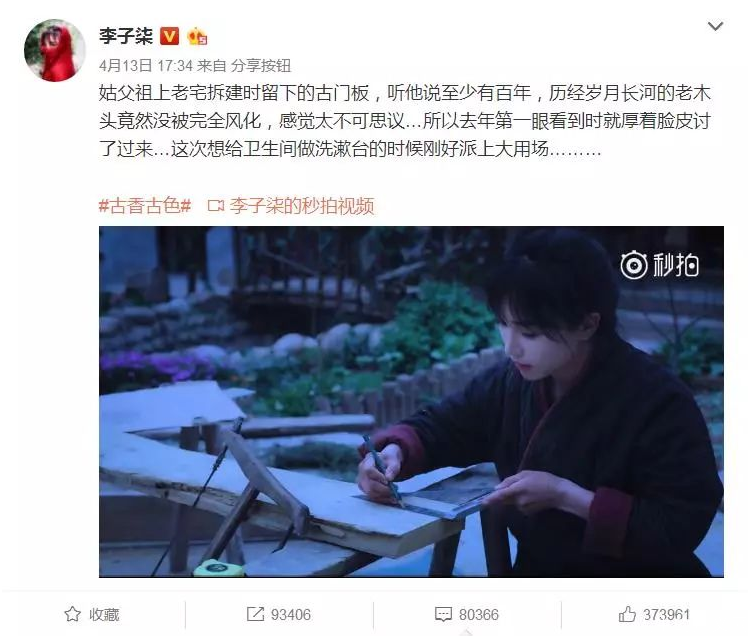
Task: Click the 373961 like count
Action: [x=666, y=615]
